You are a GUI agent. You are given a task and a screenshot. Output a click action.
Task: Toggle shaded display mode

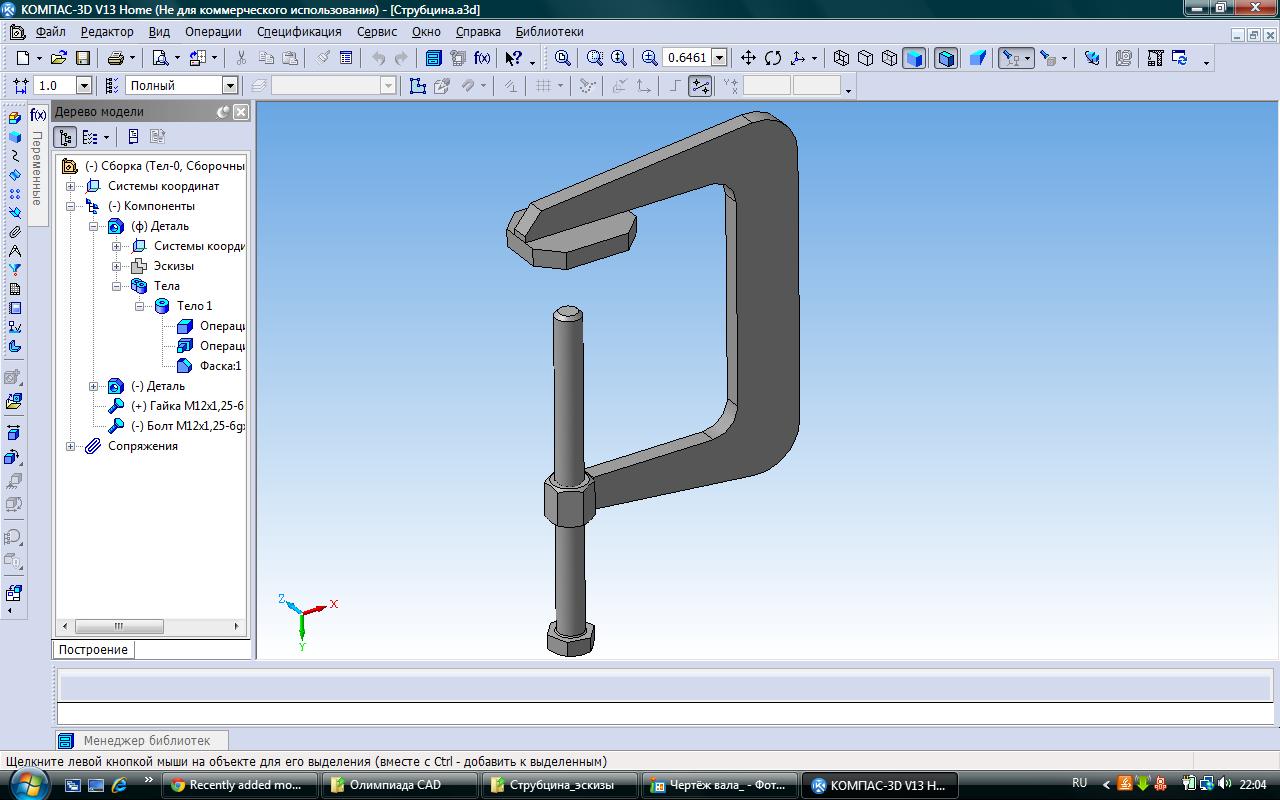click(x=914, y=58)
